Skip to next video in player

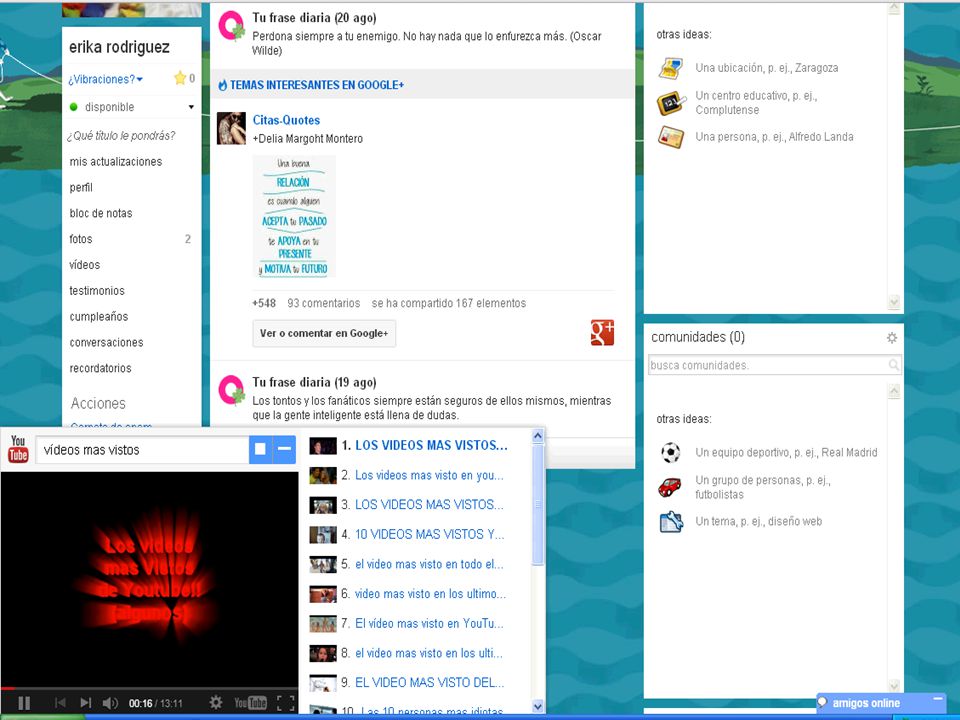point(86,703)
